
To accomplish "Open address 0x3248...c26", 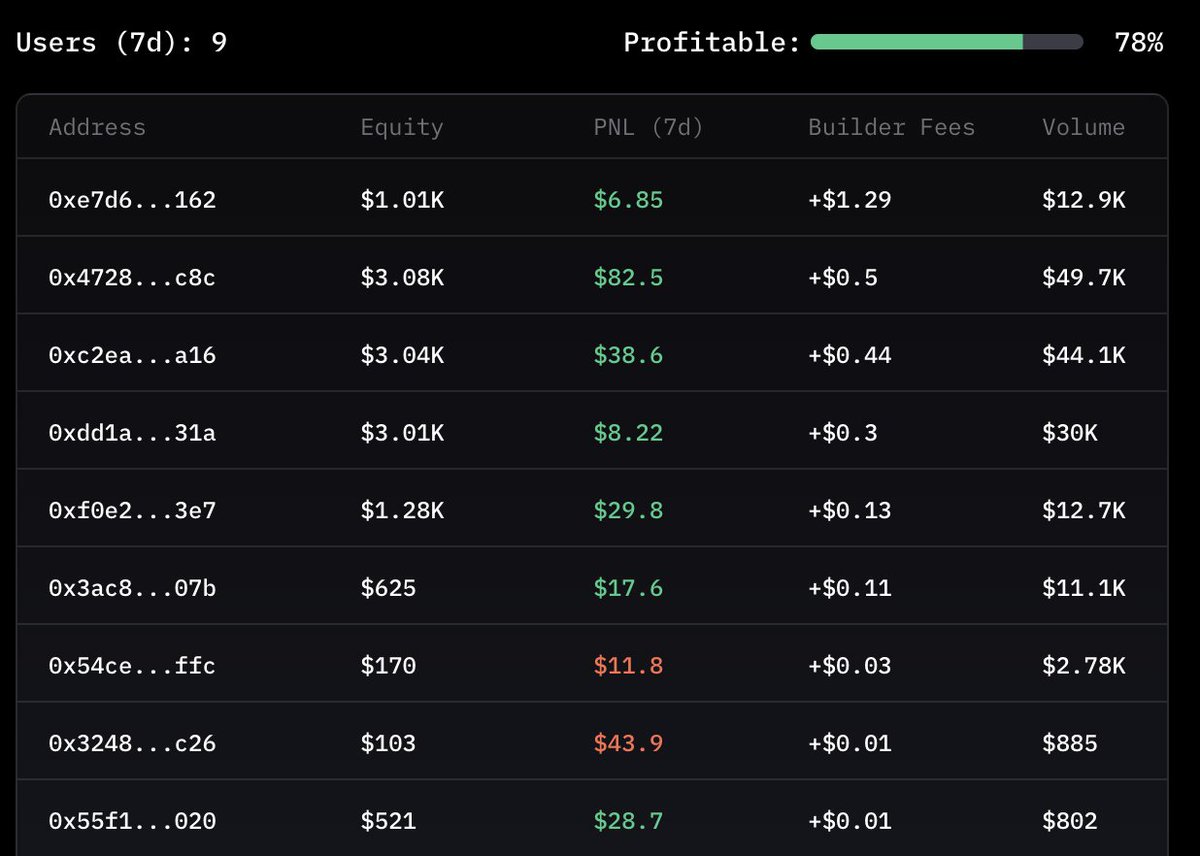I will pyautogui.click(x=132, y=744).
